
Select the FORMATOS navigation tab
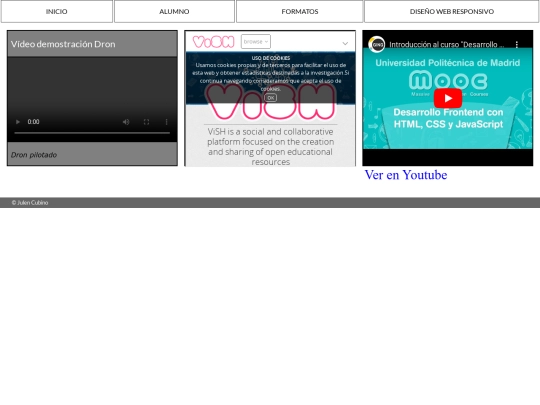[x=300, y=11]
